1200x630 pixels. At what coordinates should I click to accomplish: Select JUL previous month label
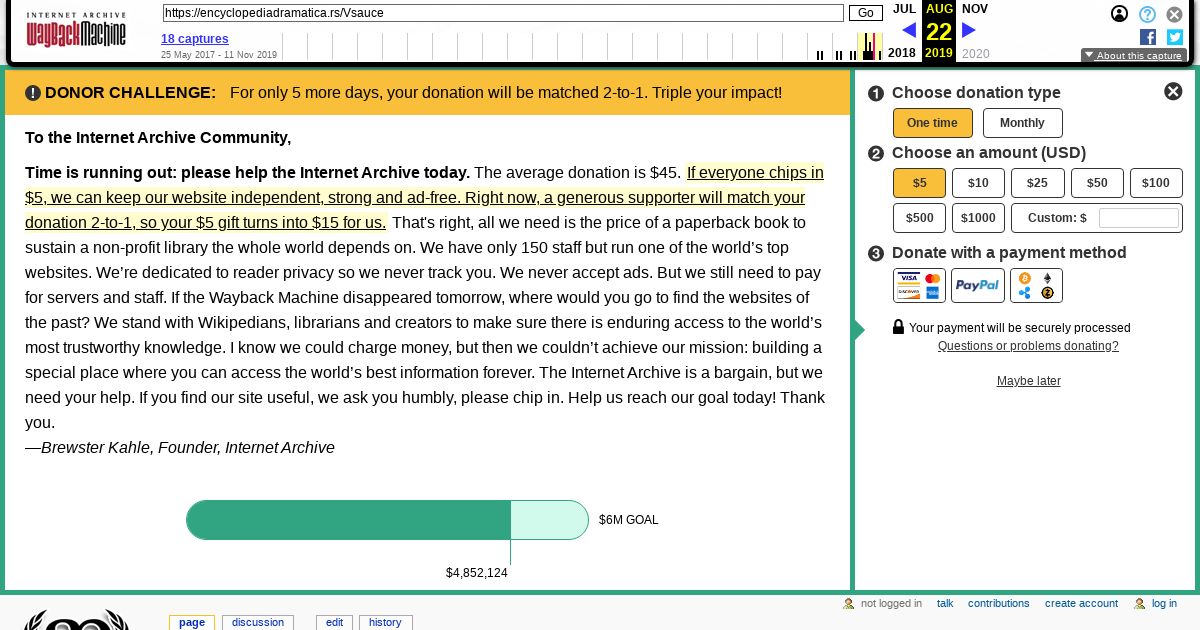(904, 9)
